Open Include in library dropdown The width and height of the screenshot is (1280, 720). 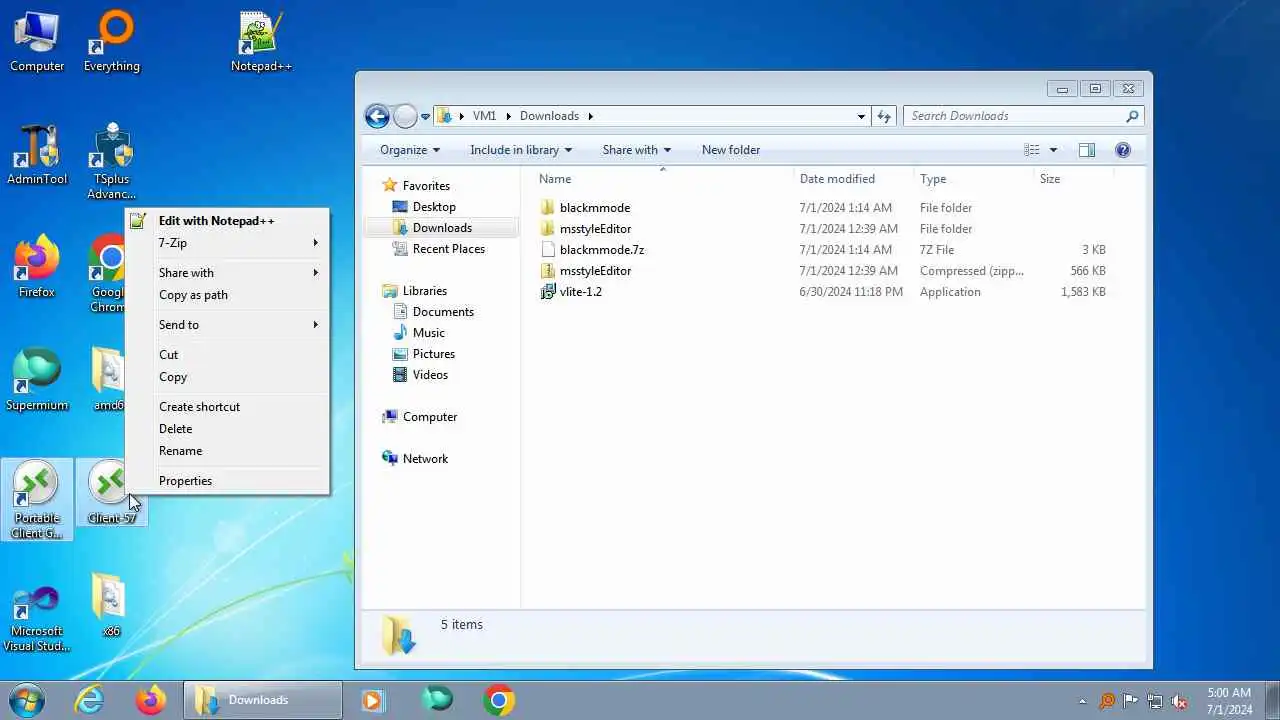coord(521,150)
